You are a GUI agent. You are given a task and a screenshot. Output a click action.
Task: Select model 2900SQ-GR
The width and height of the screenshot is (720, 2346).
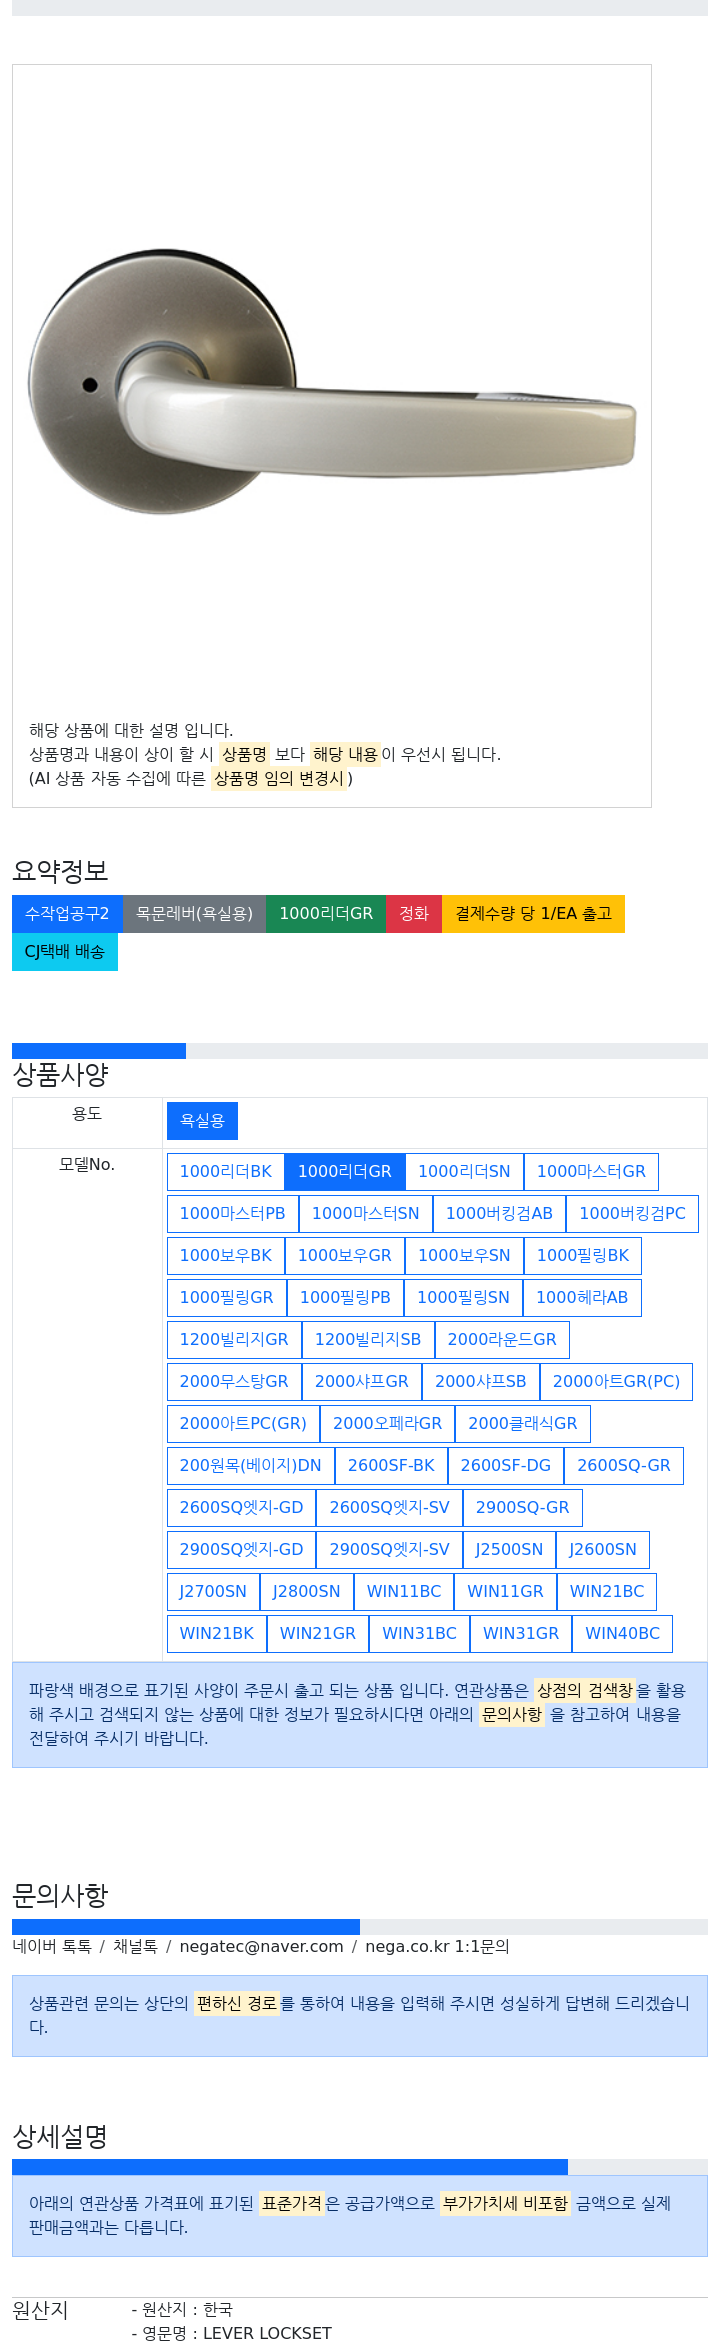point(523,1508)
